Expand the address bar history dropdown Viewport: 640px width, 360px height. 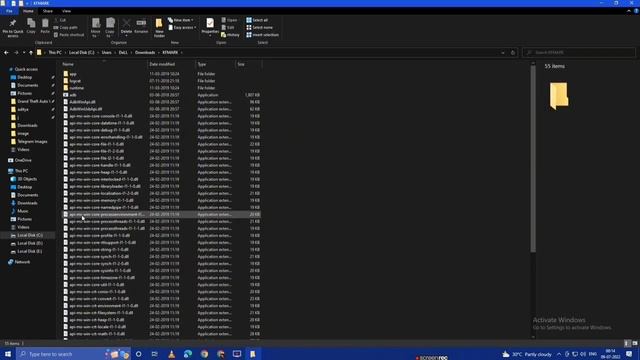(503, 53)
